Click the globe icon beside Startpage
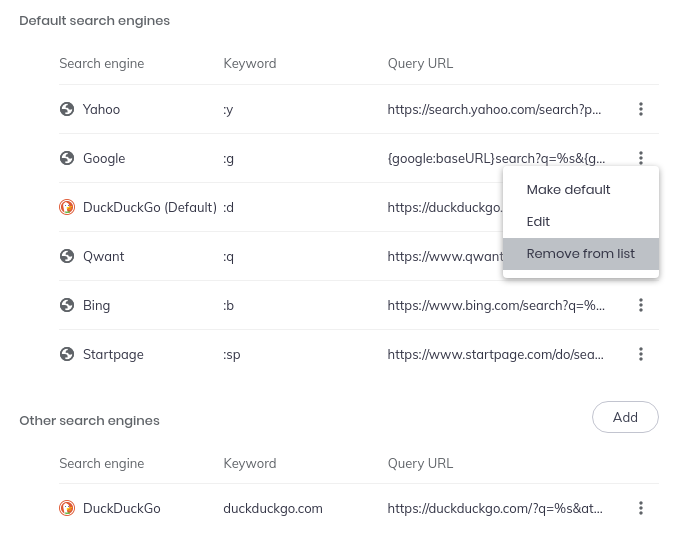 (x=67, y=354)
